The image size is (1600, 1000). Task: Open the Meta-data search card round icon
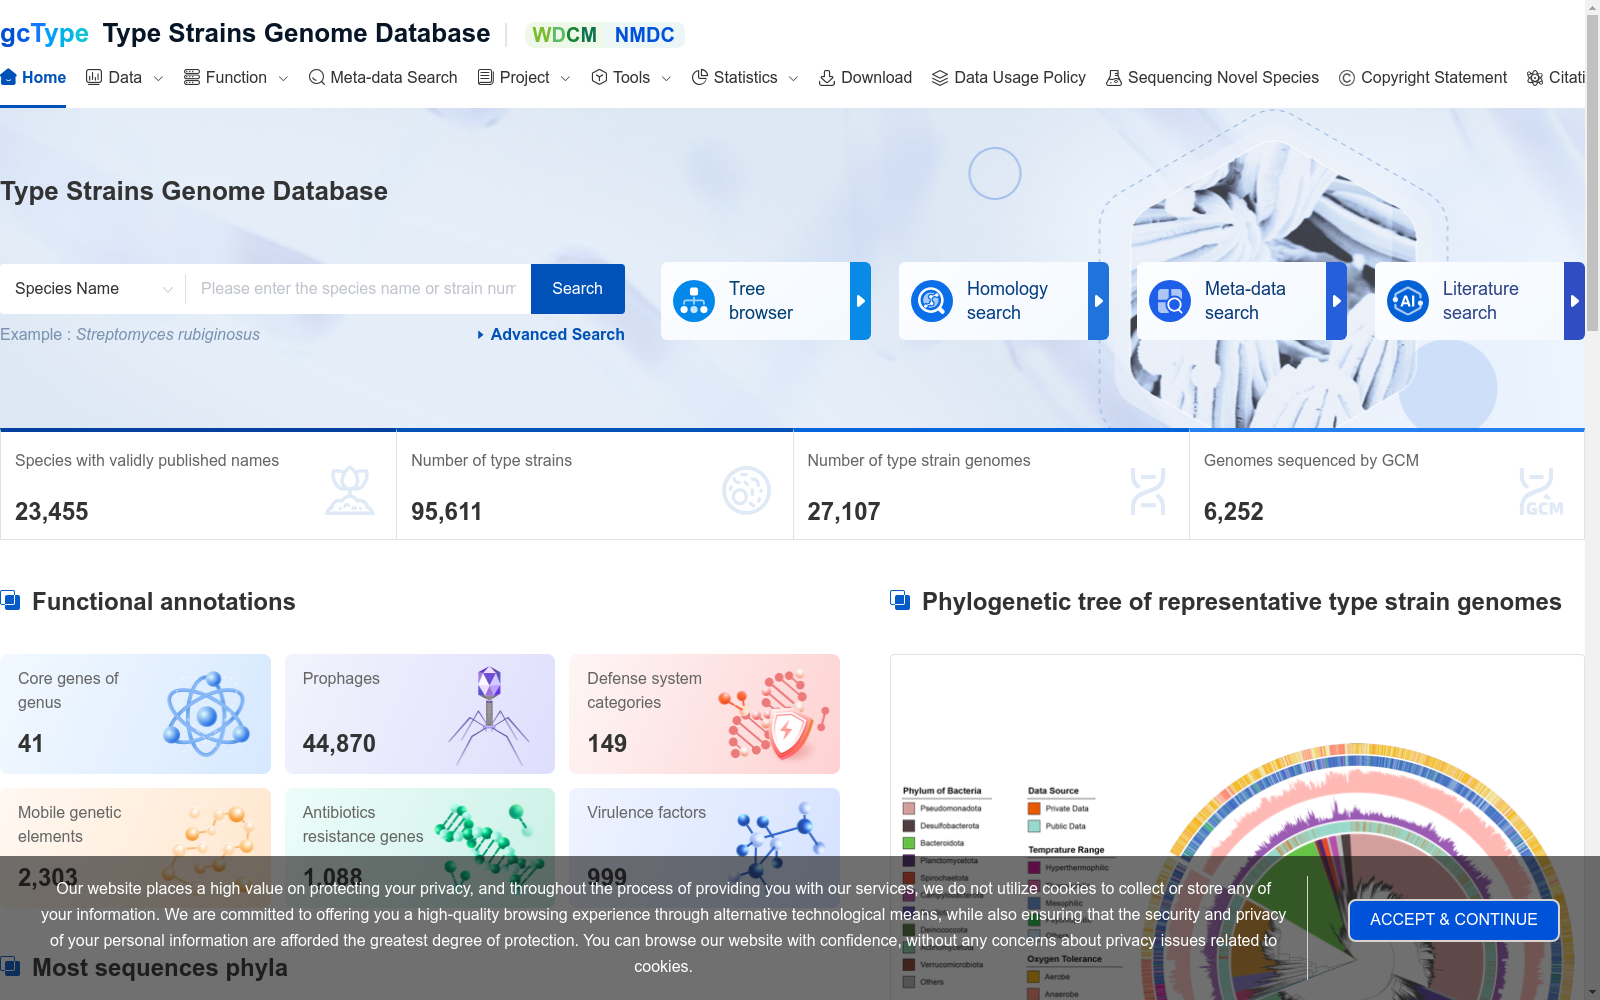pyautogui.click(x=1170, y=301)
